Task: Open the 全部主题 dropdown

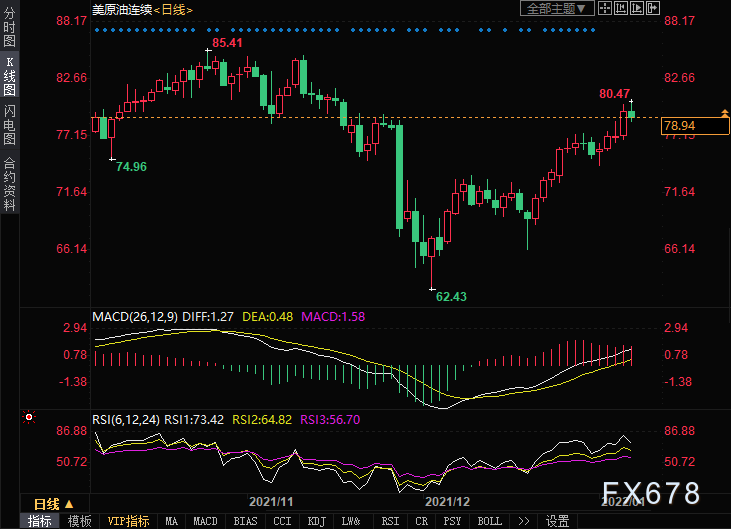Action: (x=557, y=8)
